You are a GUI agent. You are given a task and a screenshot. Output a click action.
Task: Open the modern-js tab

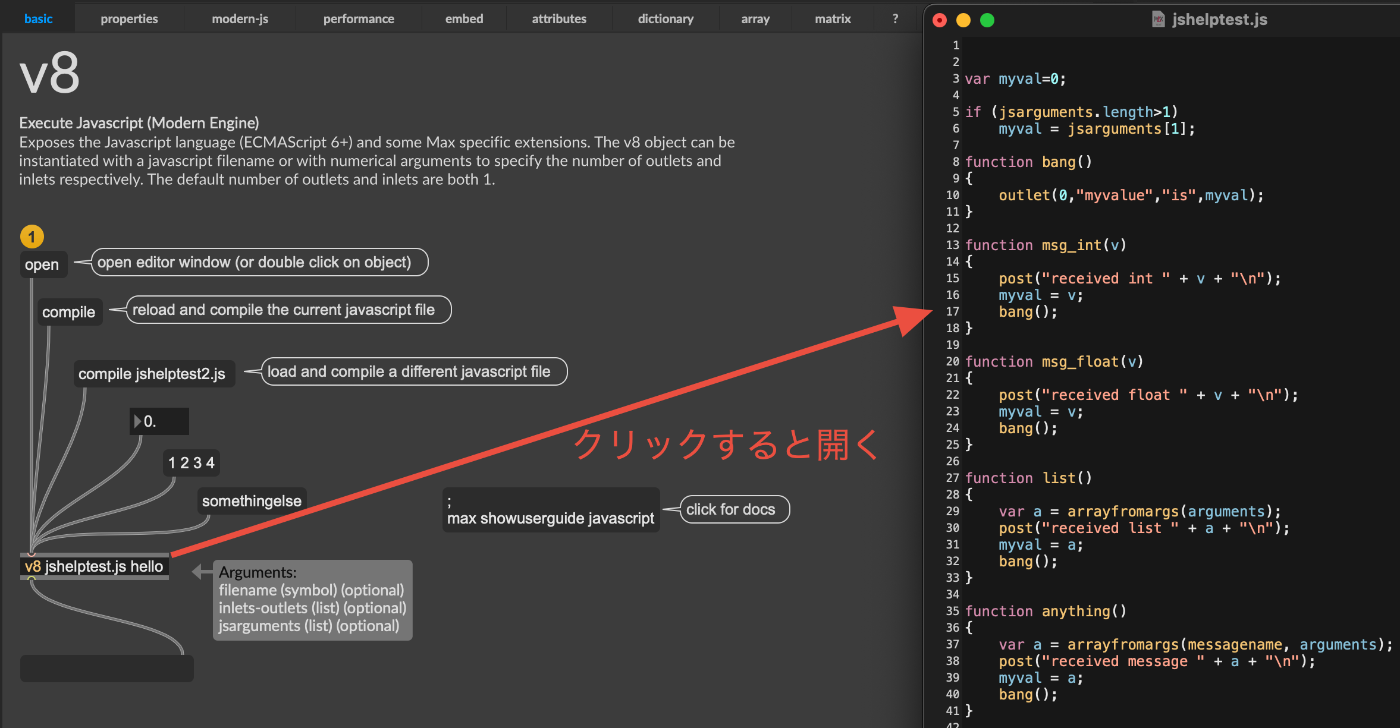[x=240, y=18]
